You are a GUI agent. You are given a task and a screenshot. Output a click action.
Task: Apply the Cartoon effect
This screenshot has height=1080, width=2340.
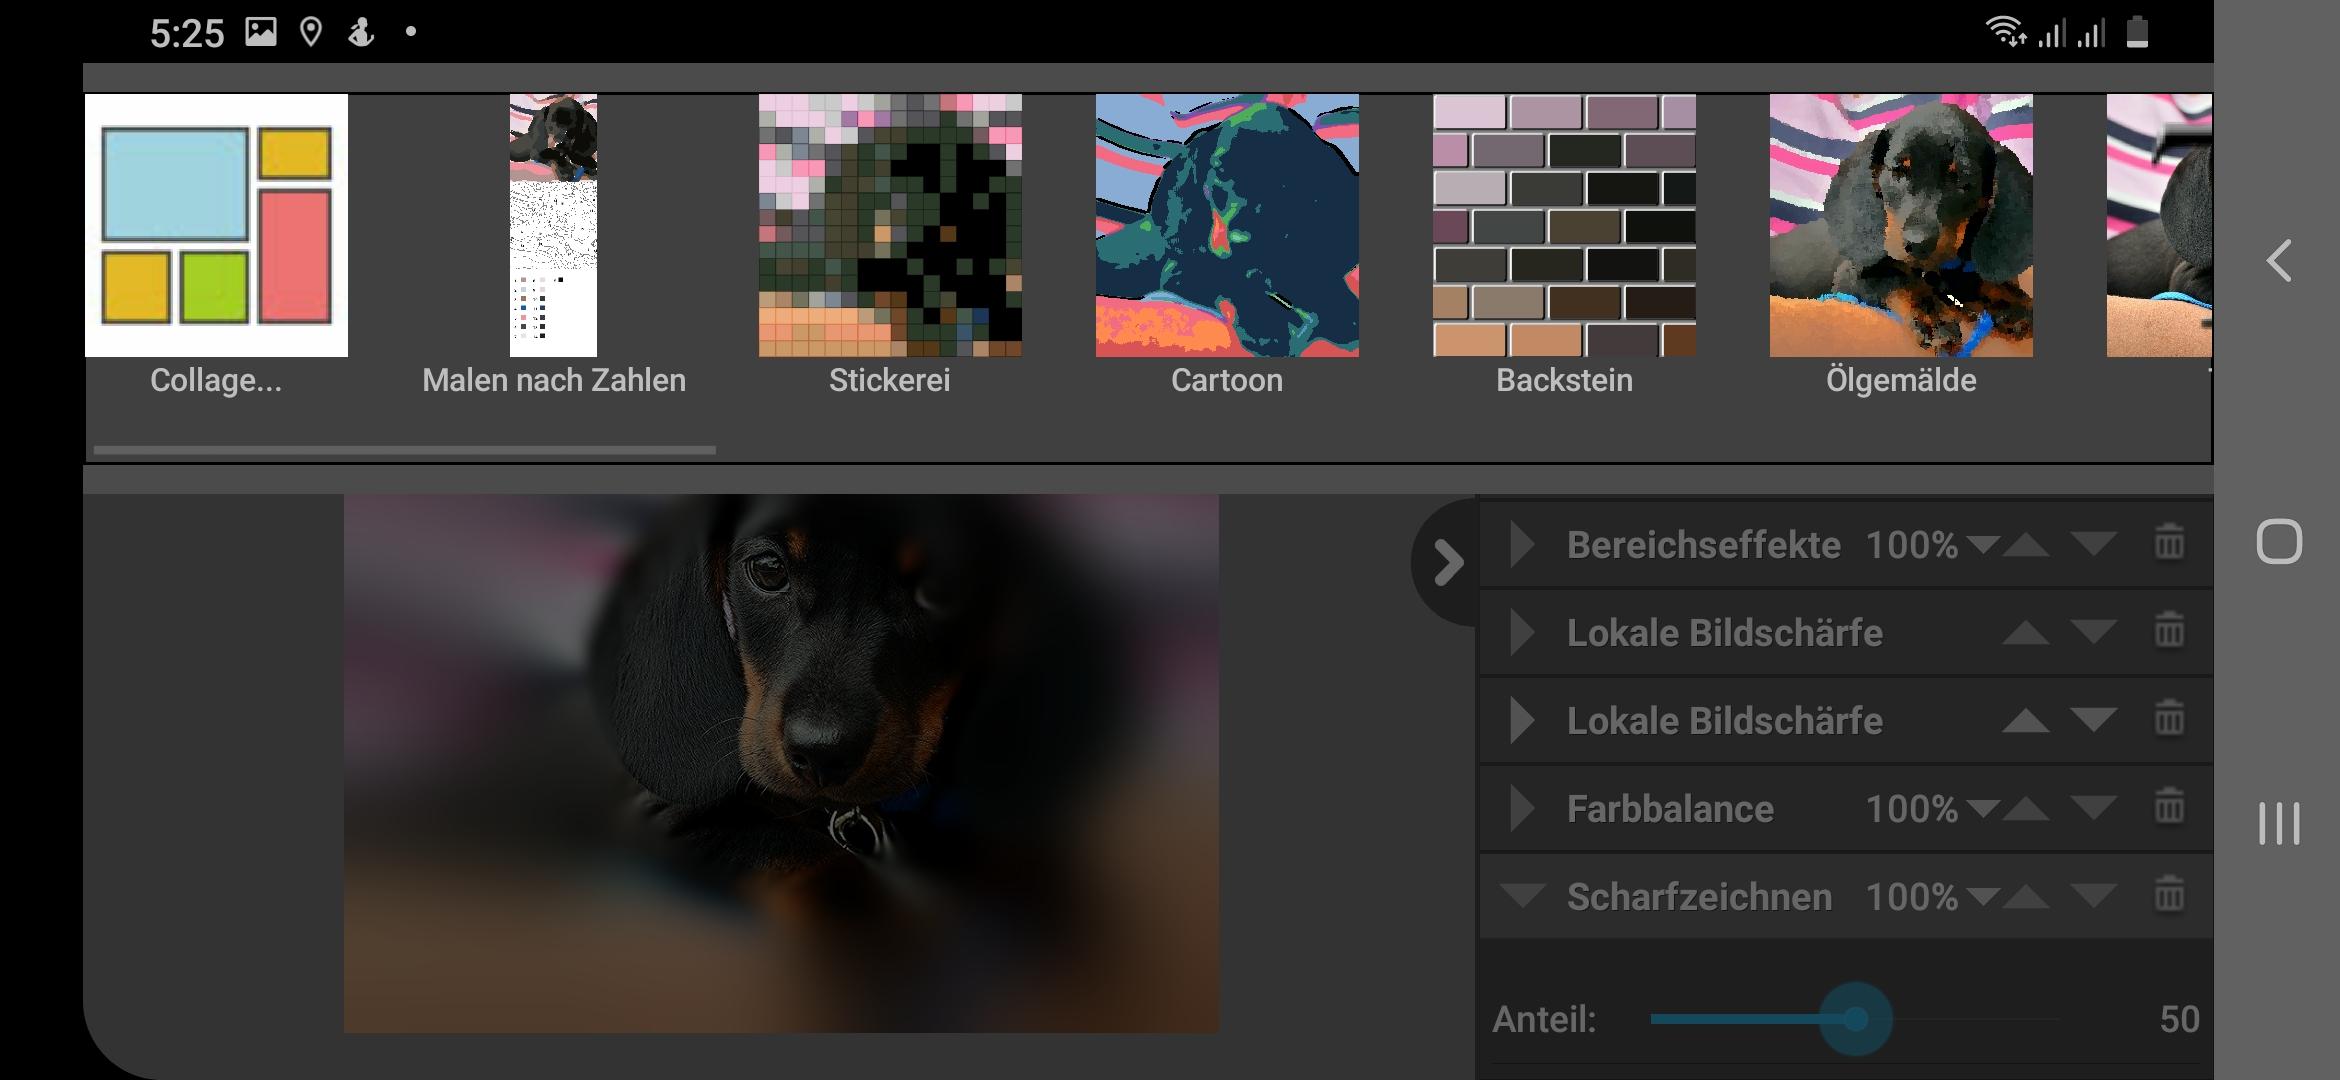coord(1227,225)
